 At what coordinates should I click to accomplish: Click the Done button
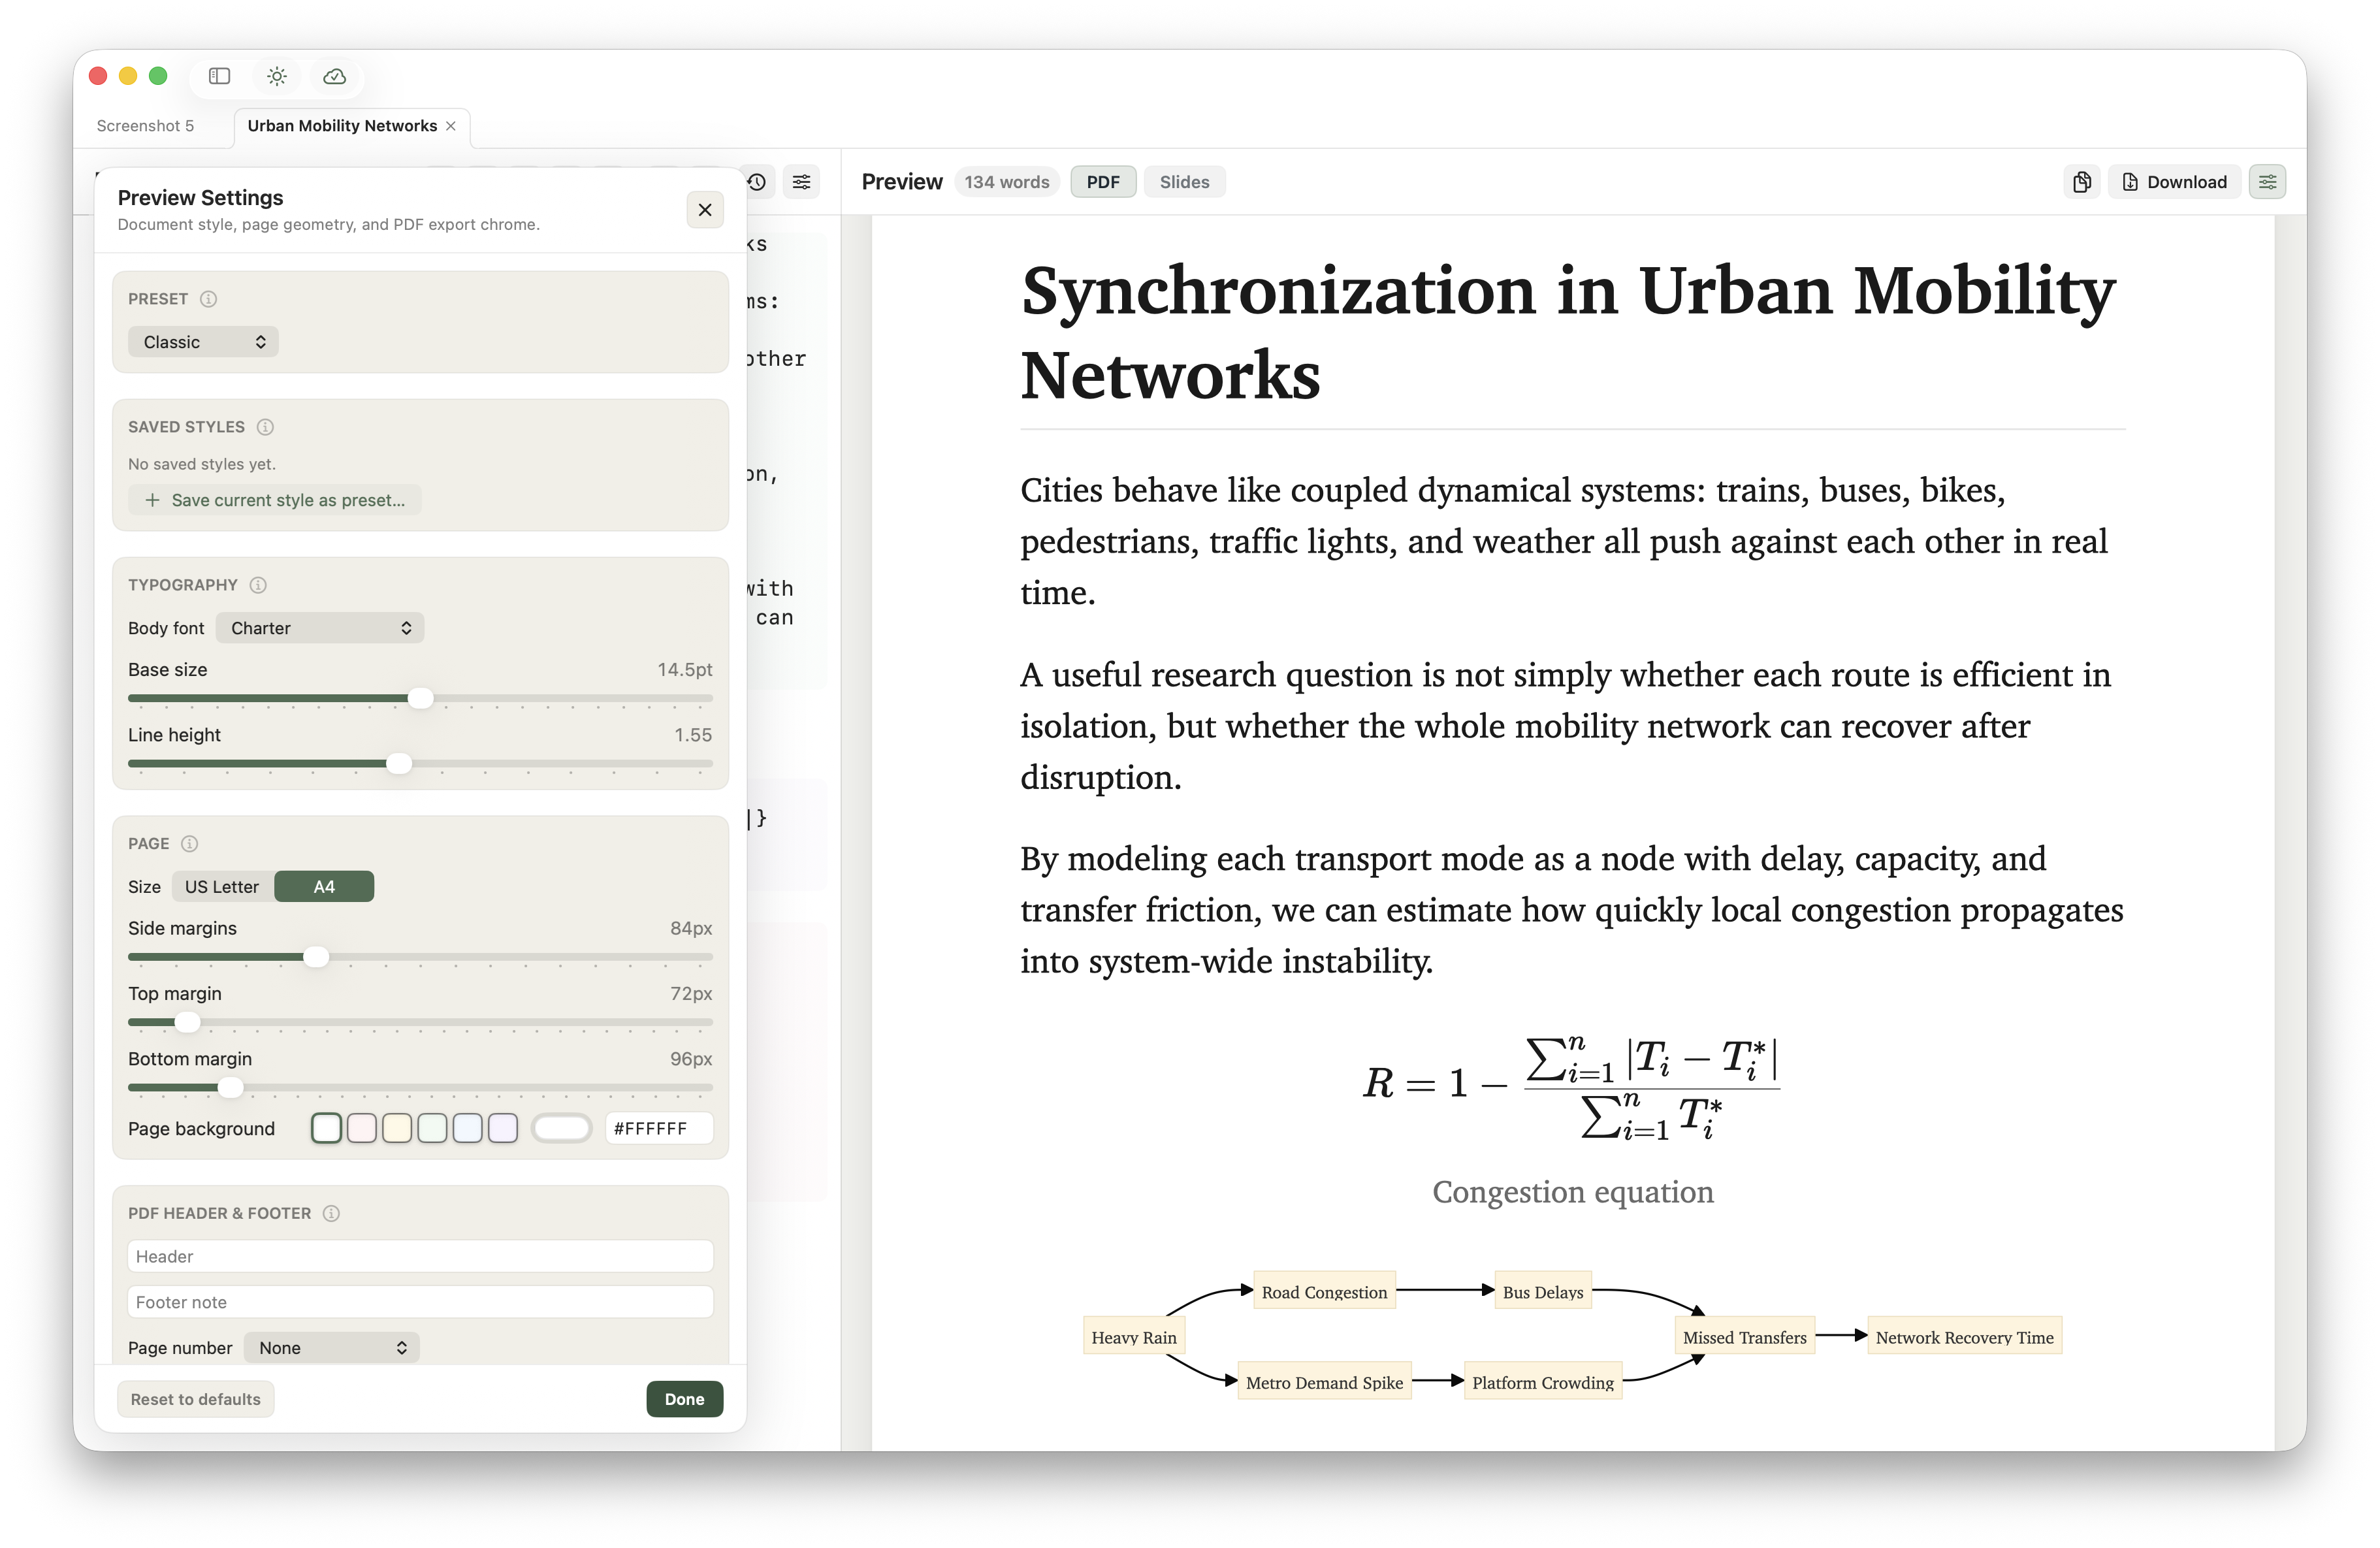(684, 1399)
